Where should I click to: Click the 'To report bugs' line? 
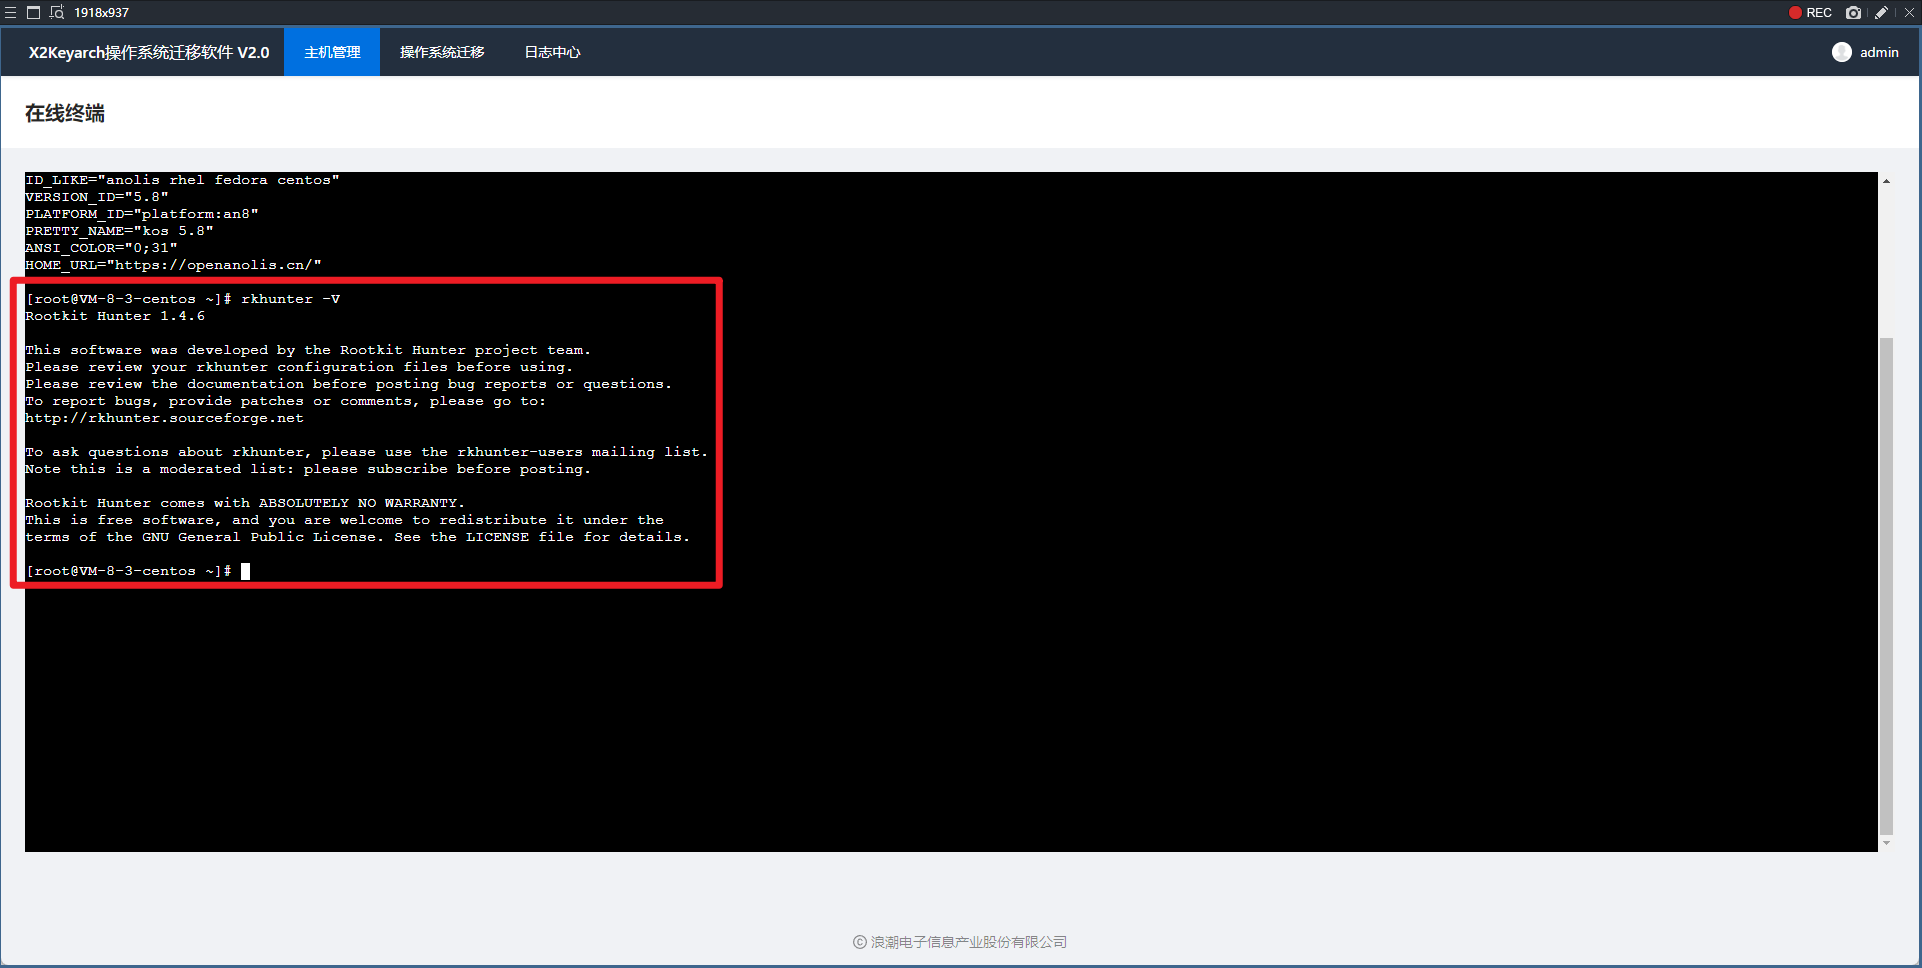tap(286, 401)
